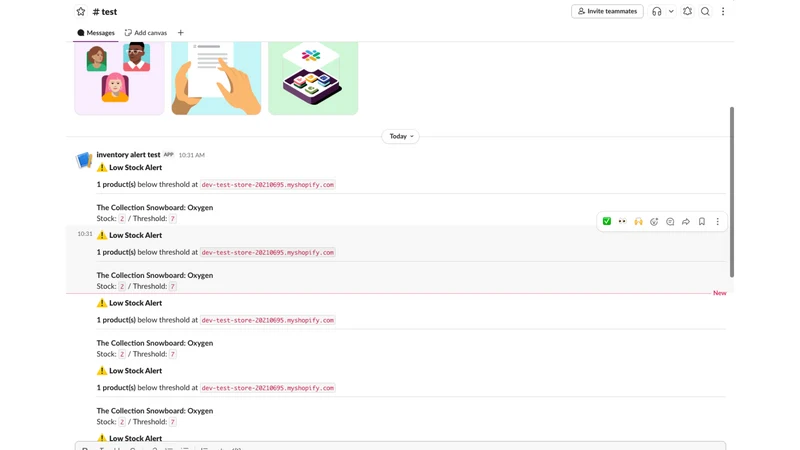Open the 10:31 AM message timestamp
The width and height of the screenshot is (800, 450).
coord(191,155)
